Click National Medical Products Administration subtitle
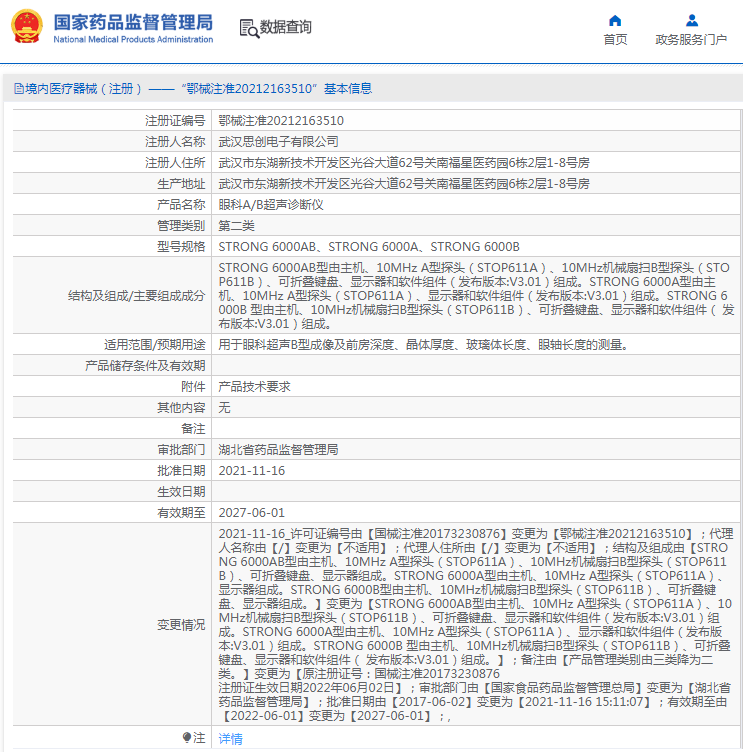Image resolution: width=743 pixels, height=752 pixels. [133, 39]
